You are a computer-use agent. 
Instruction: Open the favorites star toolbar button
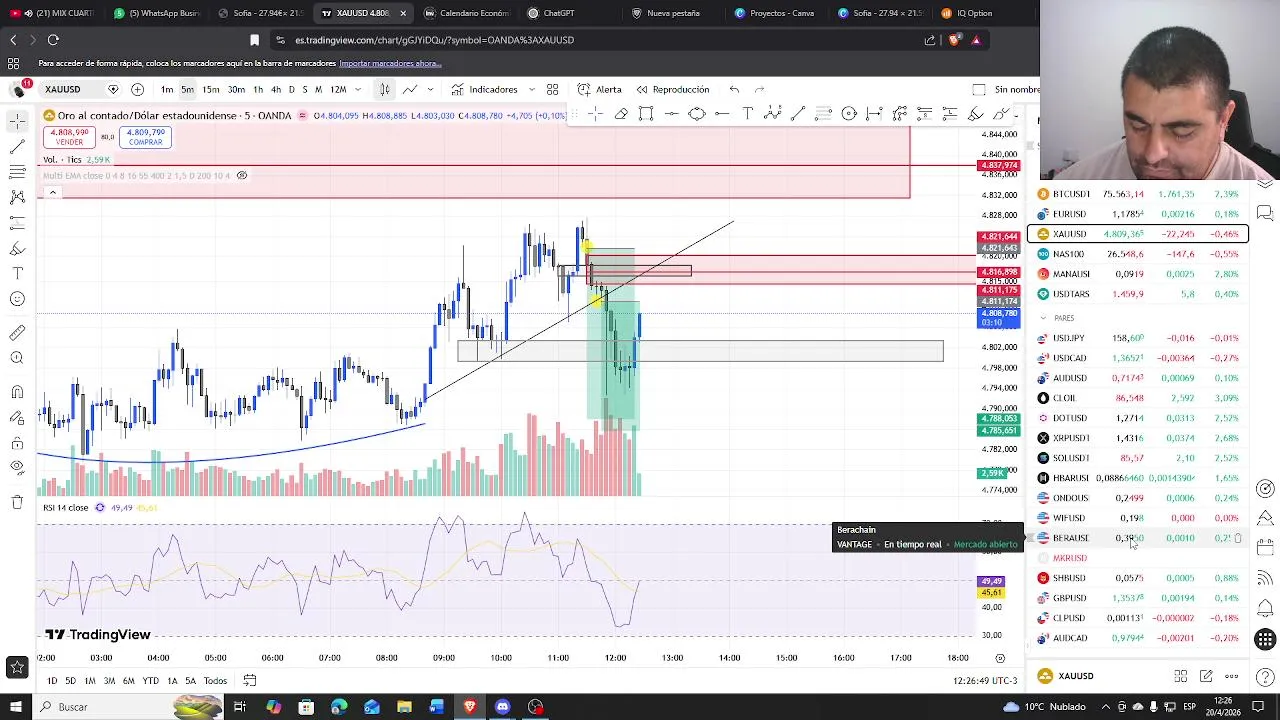(x=17, y=667)
